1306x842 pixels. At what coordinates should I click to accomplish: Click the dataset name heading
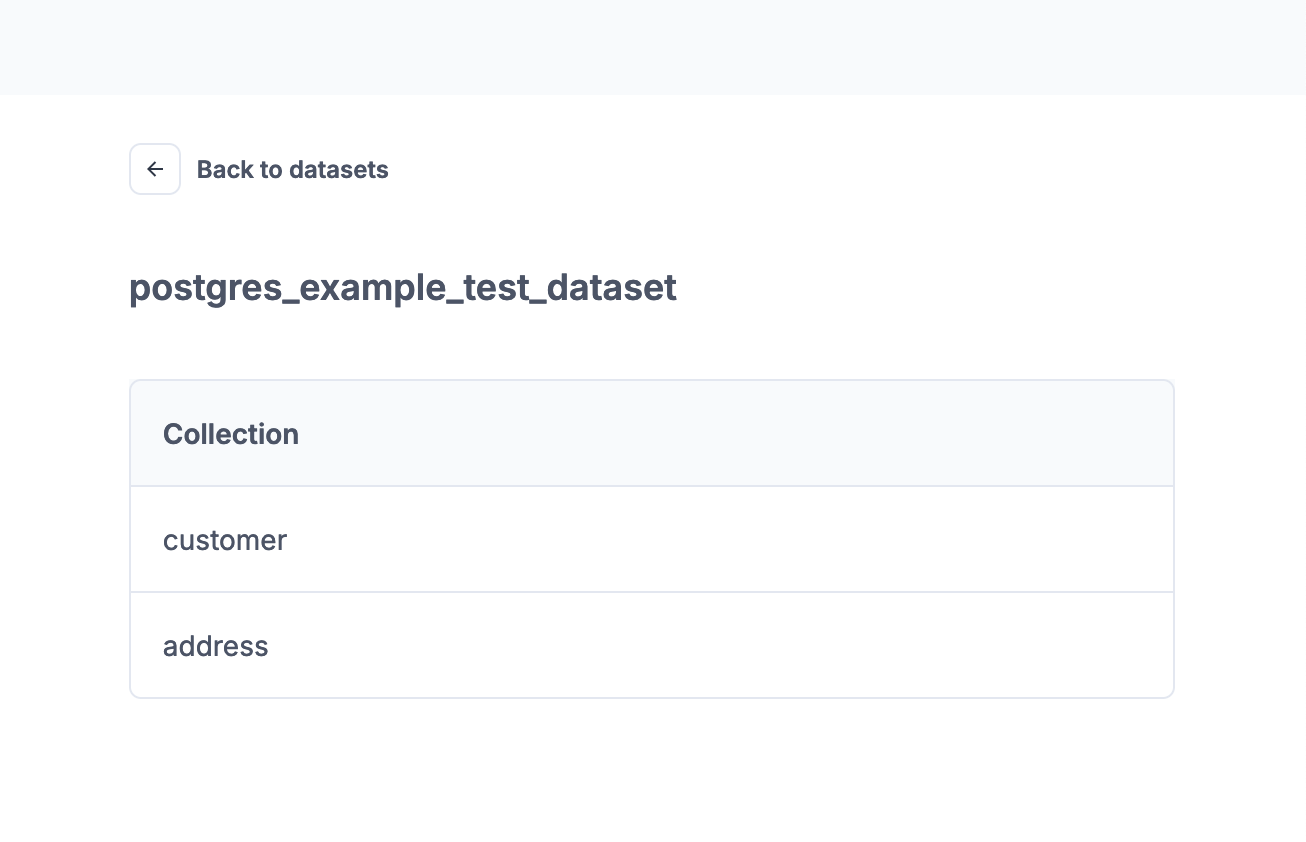tap(403, 288)
